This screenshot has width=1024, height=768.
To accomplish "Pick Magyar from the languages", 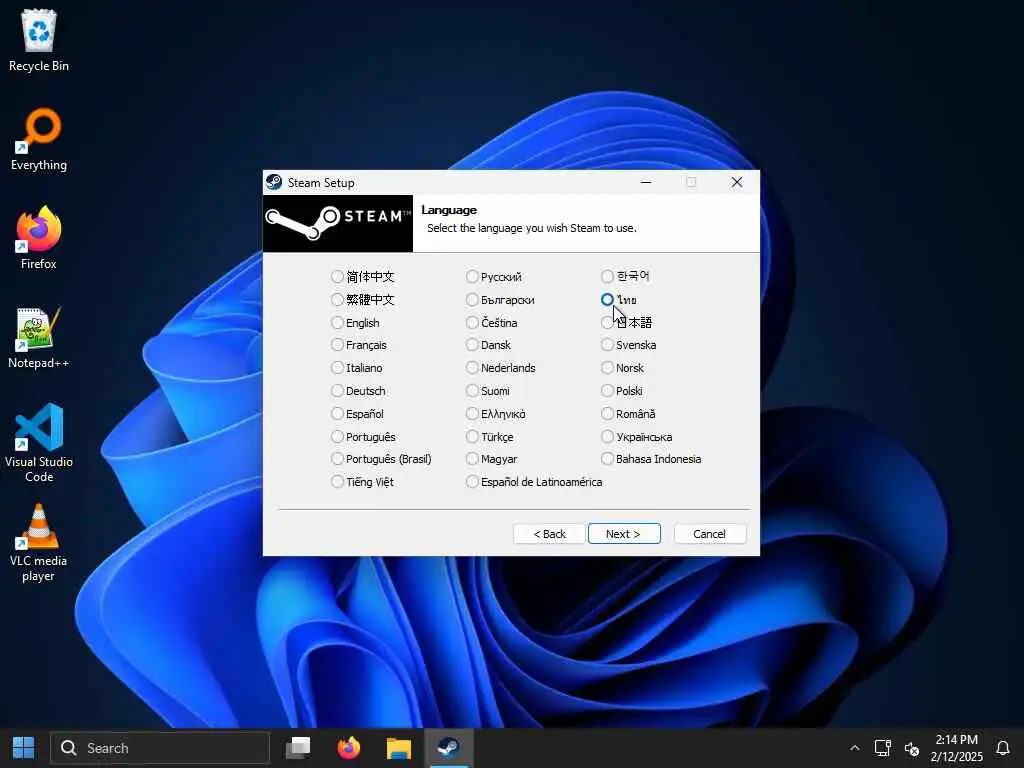I will [x=472, y=459].
